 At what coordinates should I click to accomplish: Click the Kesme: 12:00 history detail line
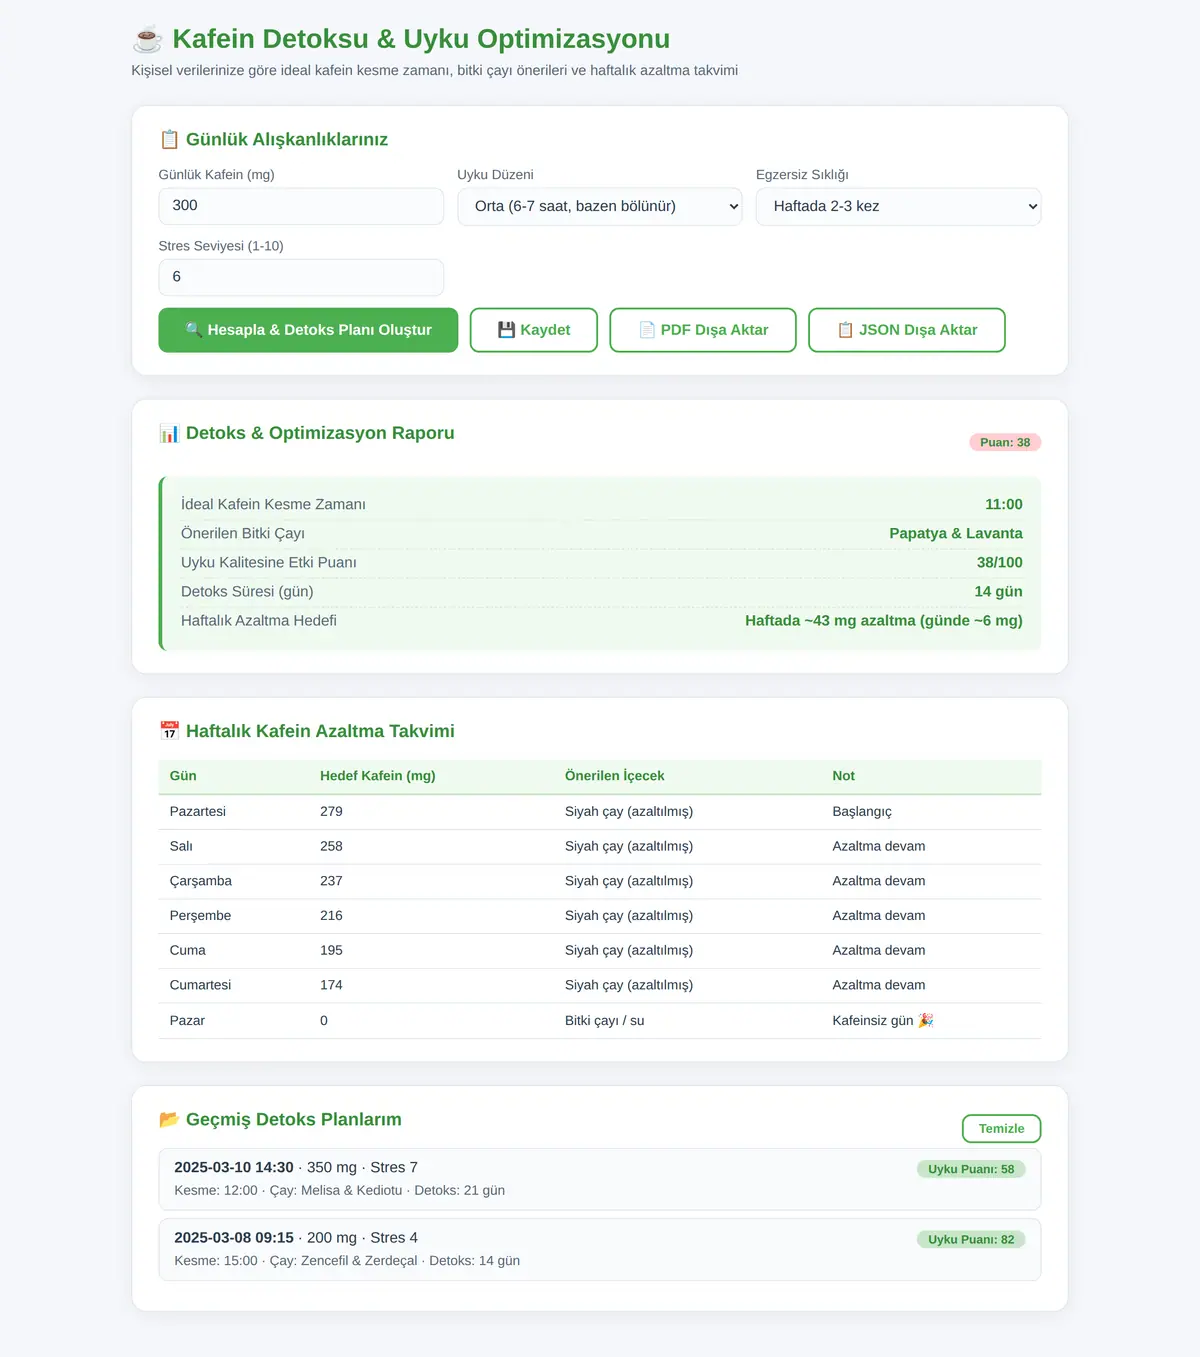click(x=339, y=1190)
